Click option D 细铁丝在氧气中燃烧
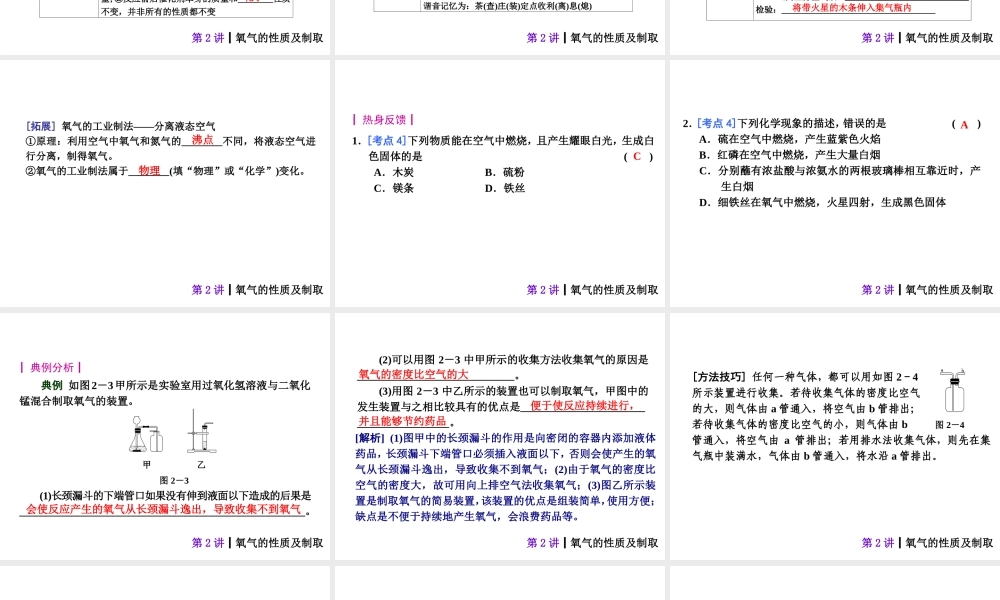 pyautogui.click(x=823, y=202)
